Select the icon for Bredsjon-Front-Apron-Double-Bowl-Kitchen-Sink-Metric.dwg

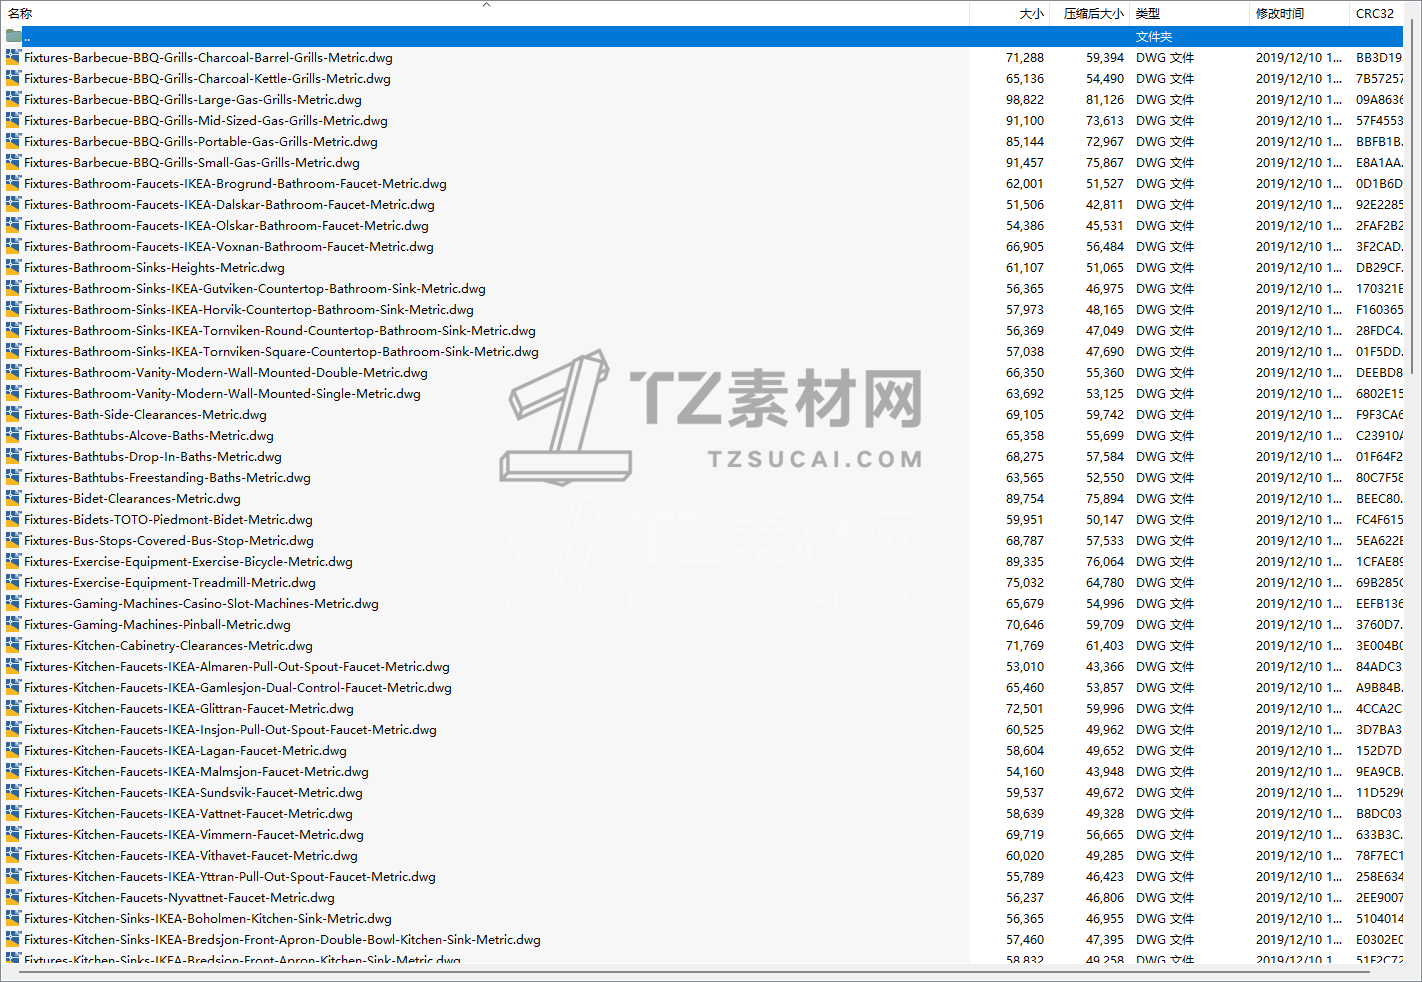(x=13, y=939)
